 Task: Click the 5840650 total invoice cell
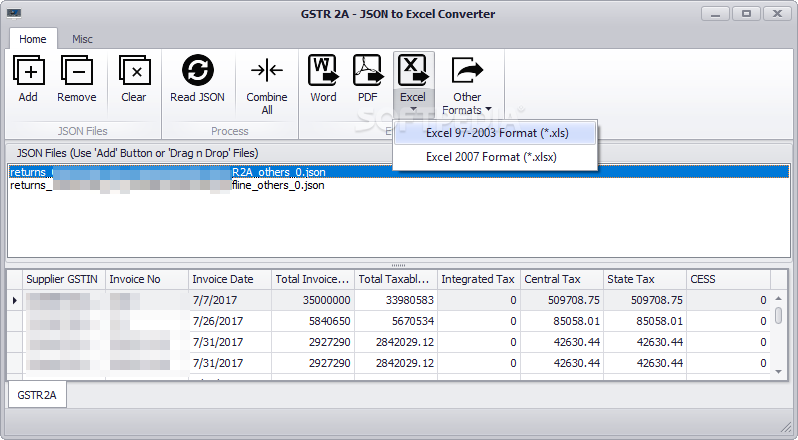coord(312,321)
